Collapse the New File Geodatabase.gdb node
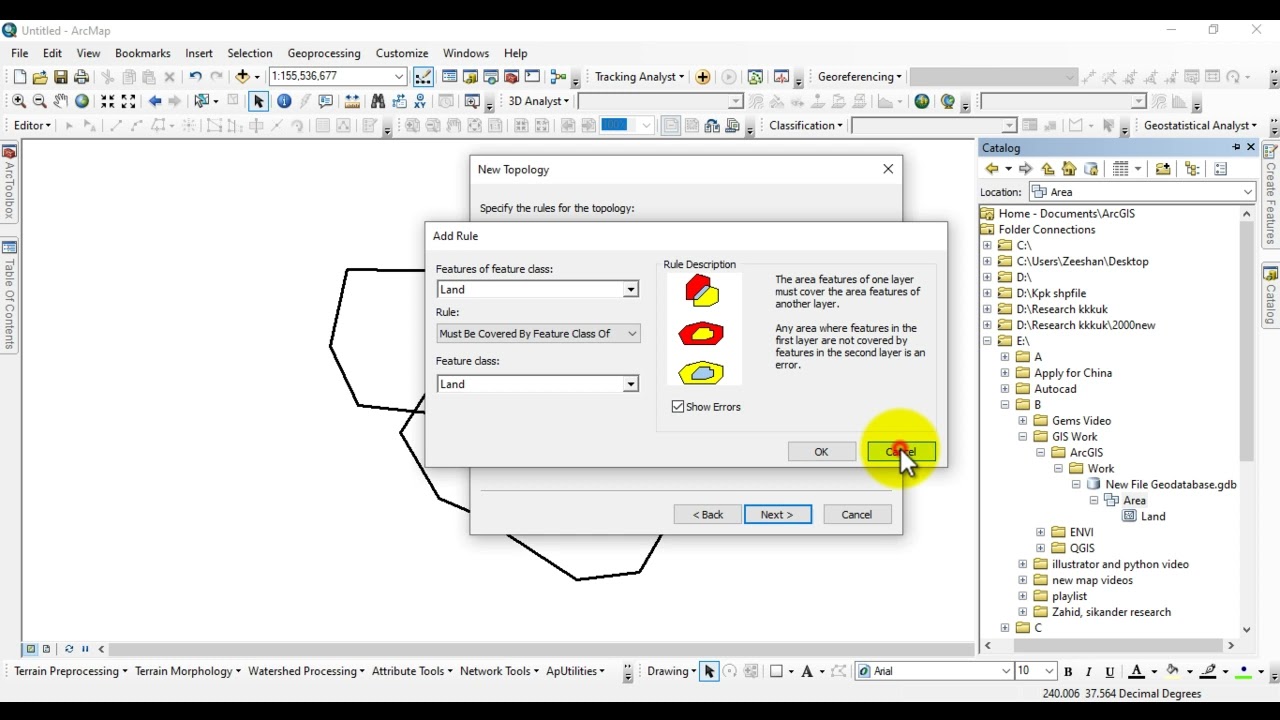 tap(1077, 485)
